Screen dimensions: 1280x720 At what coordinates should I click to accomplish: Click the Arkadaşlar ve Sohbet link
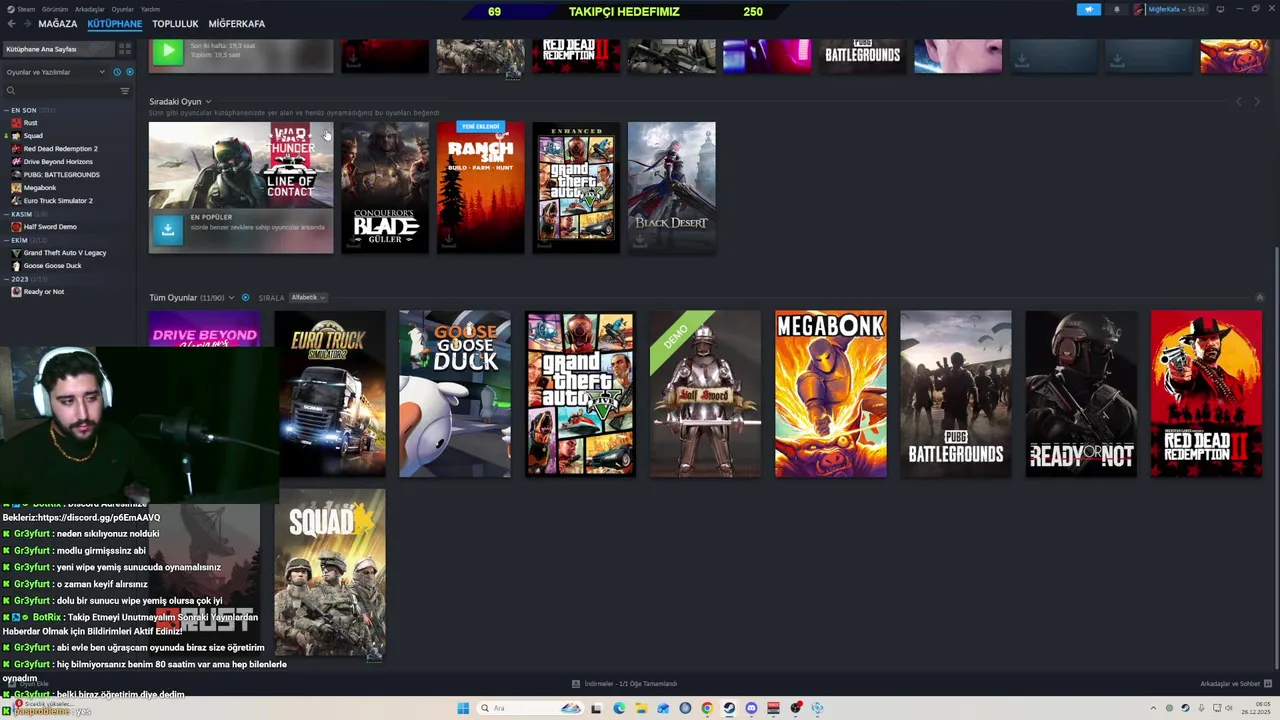(1230, 684)
